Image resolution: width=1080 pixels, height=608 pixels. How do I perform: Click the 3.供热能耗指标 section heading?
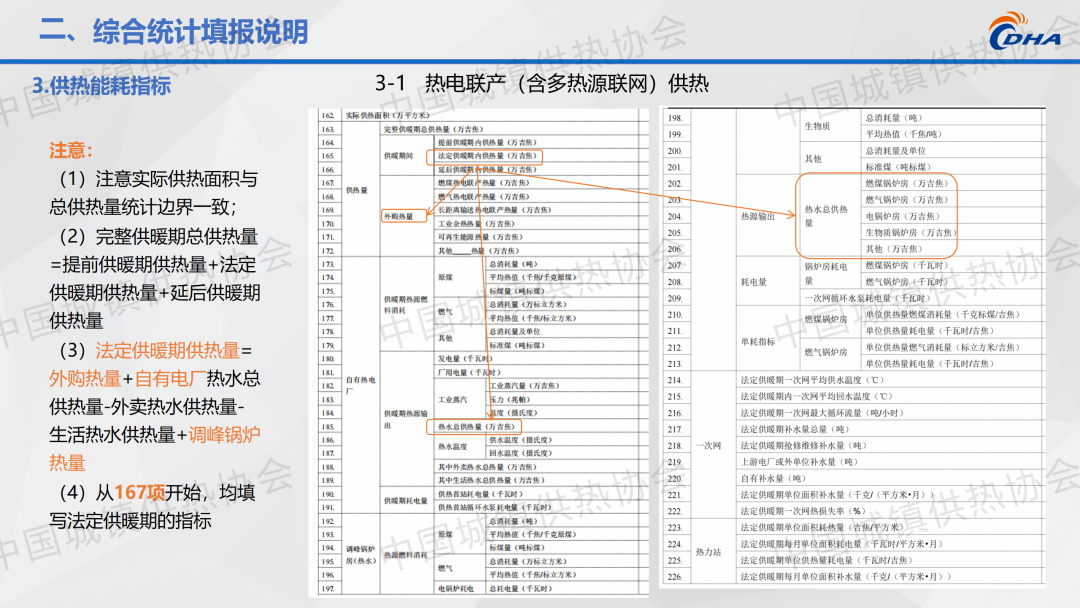(x=101, y=86)
